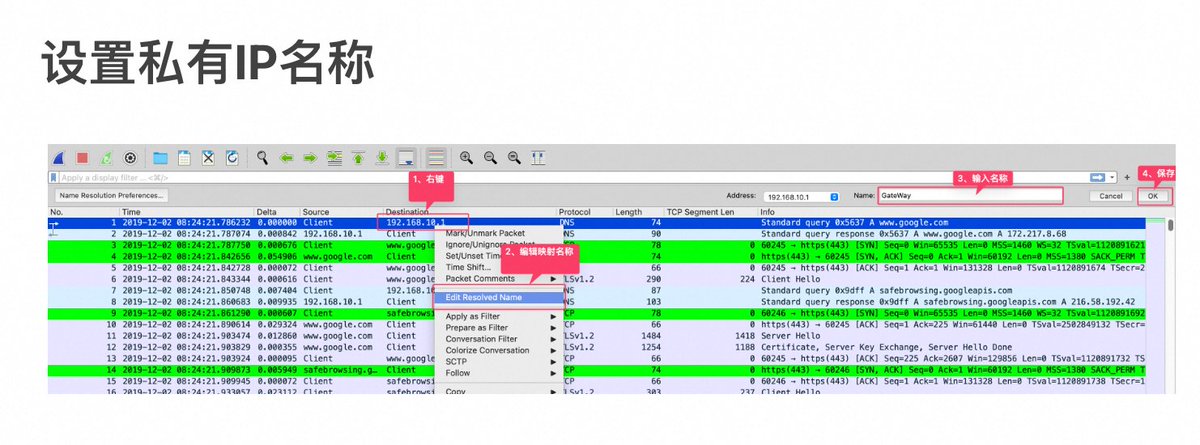Click the Source column header
Screen dimensions: 1200x445
coord(342,212)
